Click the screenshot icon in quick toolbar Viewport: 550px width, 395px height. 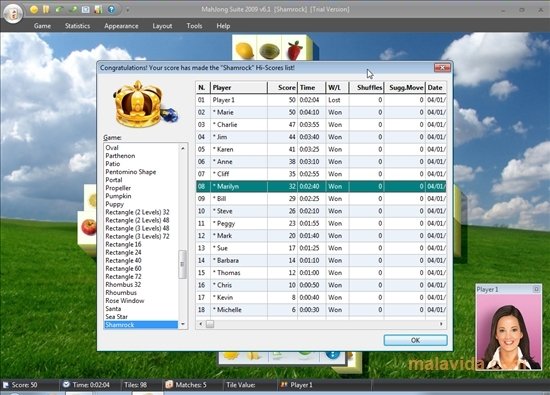pyautogui.click(x=86, y=9)
